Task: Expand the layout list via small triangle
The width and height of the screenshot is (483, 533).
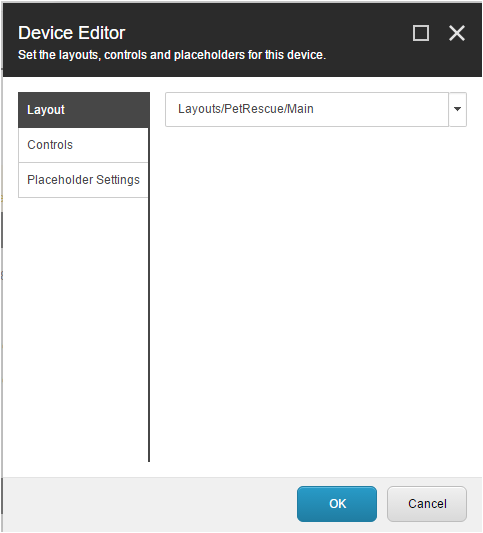Action: pos(458,109)
